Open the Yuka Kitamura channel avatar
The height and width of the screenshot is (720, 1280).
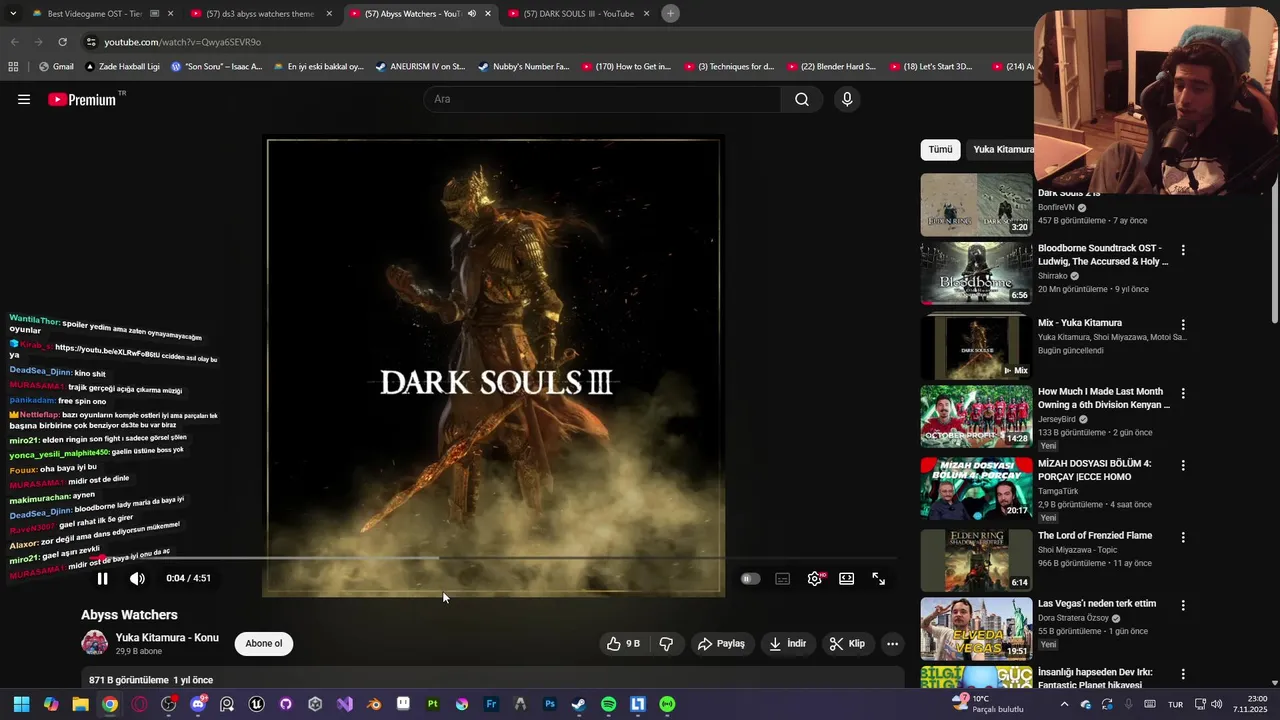[x=94, y=643]
